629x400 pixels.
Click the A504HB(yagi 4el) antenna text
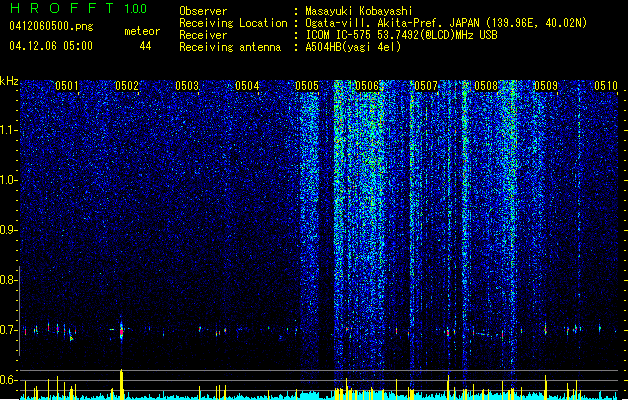tap(353, 47)
